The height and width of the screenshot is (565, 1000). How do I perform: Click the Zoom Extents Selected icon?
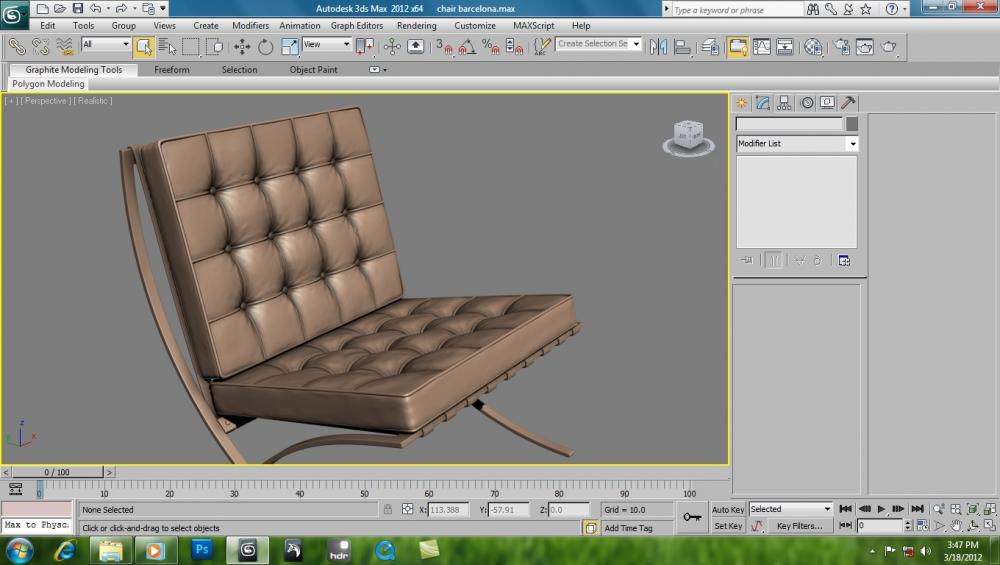point(973,509)
